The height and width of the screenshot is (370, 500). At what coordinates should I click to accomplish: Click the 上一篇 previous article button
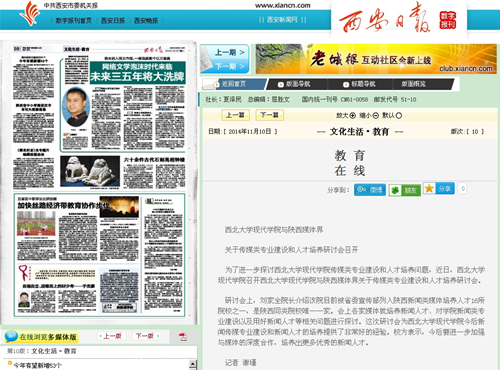[x=235, y=115]
